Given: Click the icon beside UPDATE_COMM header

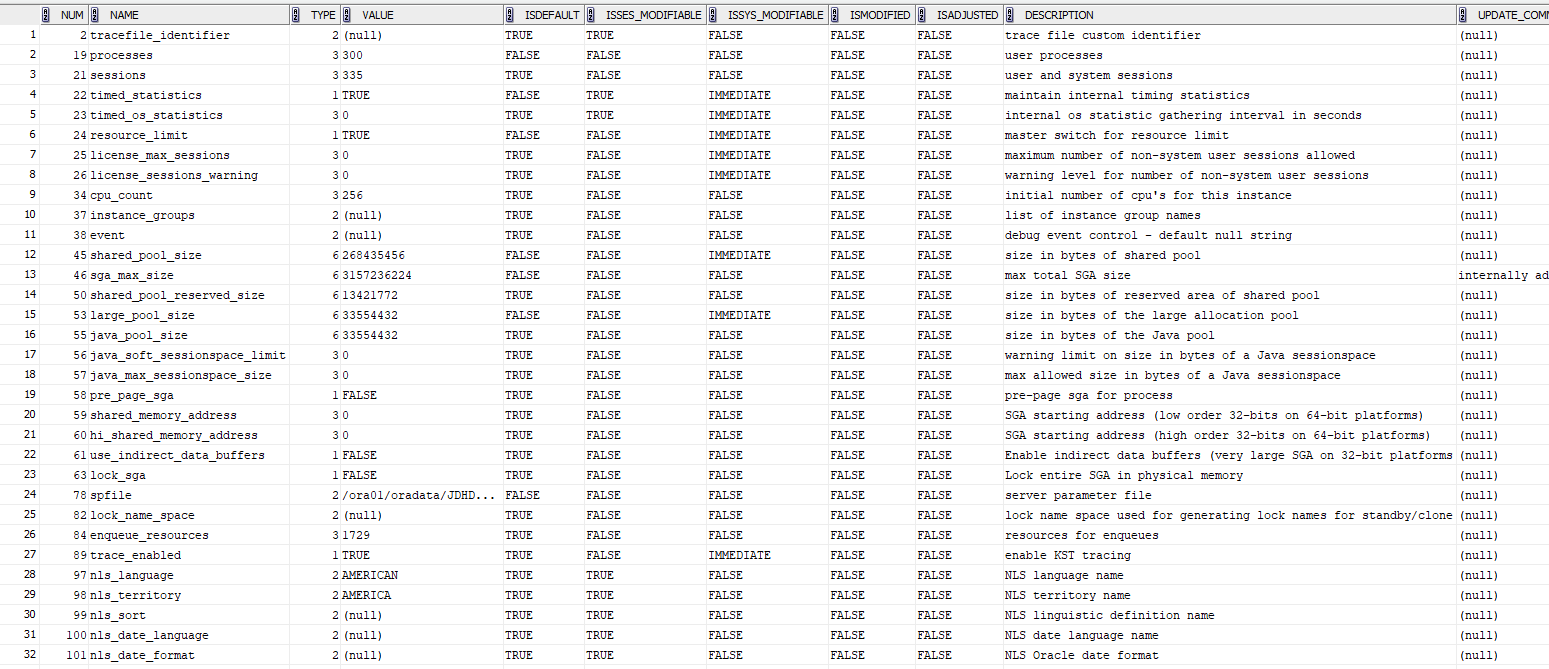Looking at the screenshot, I should (1465, 15).
